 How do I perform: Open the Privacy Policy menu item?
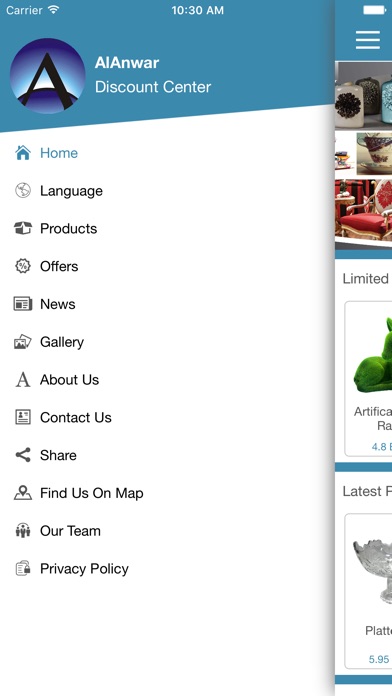[x=167, y=568]
